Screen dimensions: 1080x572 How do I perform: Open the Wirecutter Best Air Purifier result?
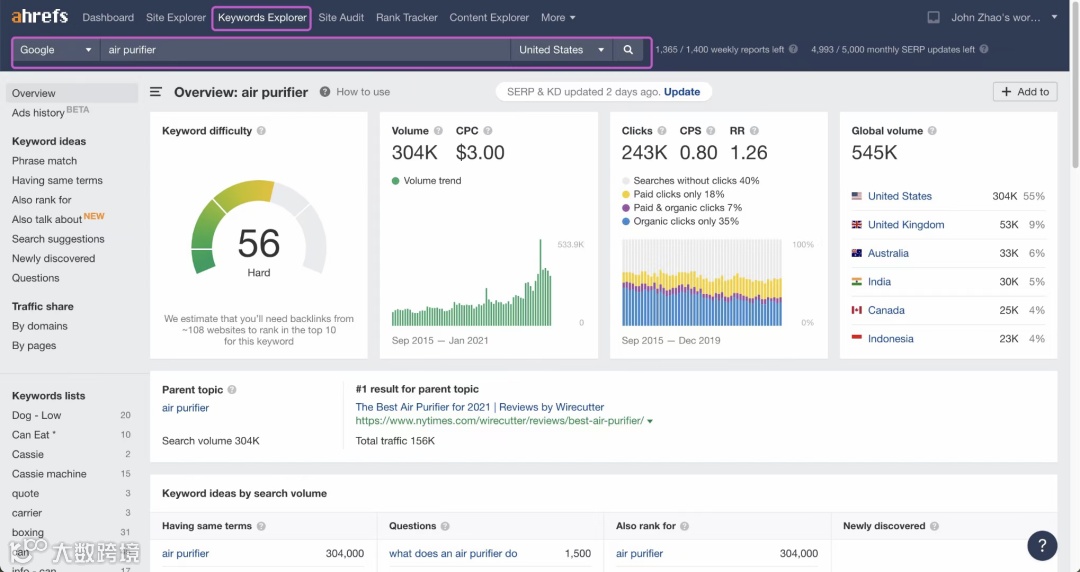[x=480, y=407]
